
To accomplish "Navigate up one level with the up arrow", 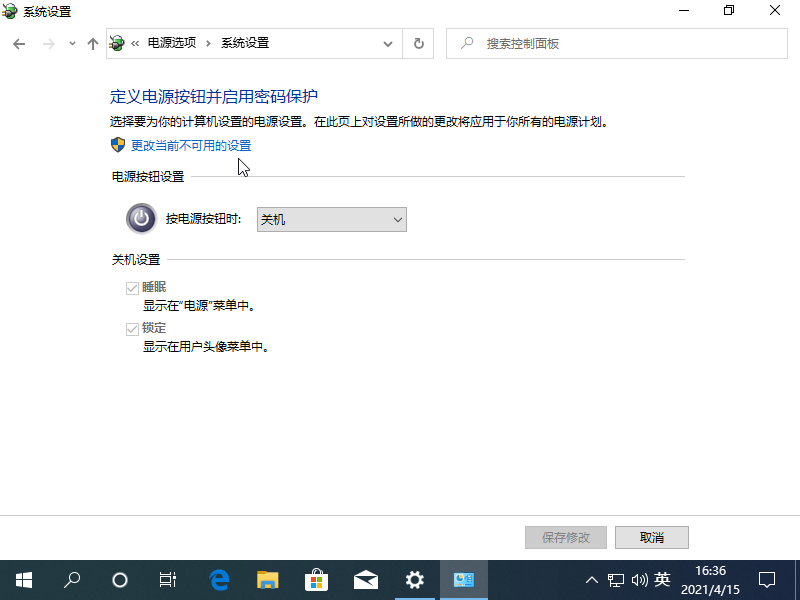I will pyautogui.click(x=92, y=43).
